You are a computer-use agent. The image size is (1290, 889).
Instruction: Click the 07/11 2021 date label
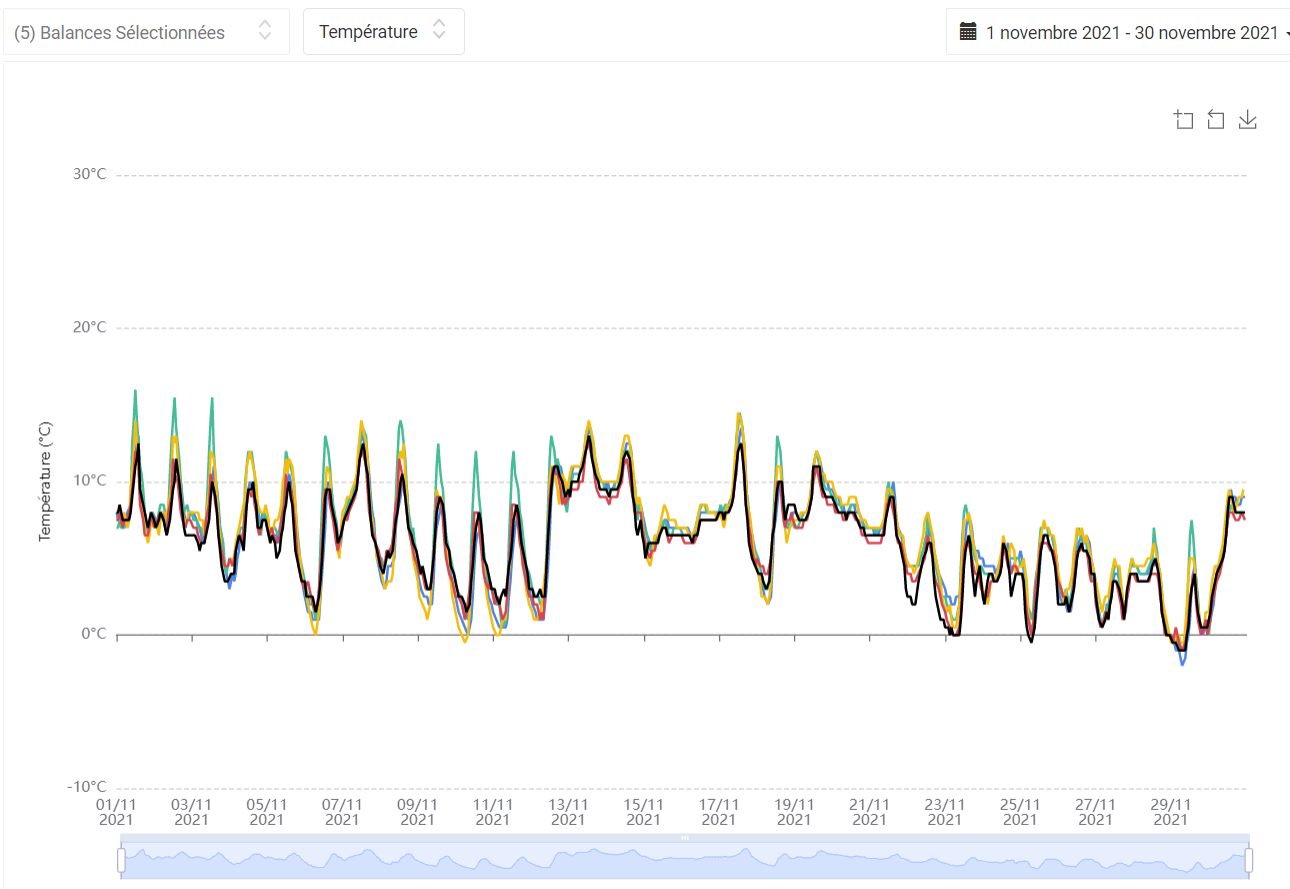[342, 811]
